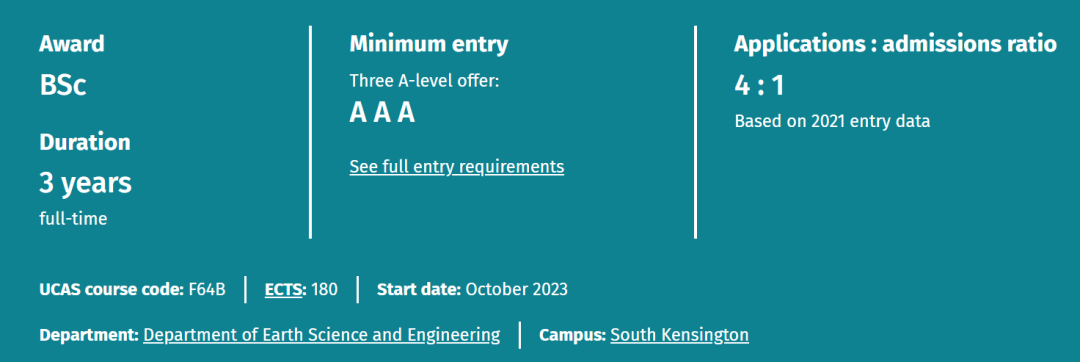Click the Minimum entry heading
Image resolution: width=1080 pixels, height=362 pixels.
click(428, 44)
